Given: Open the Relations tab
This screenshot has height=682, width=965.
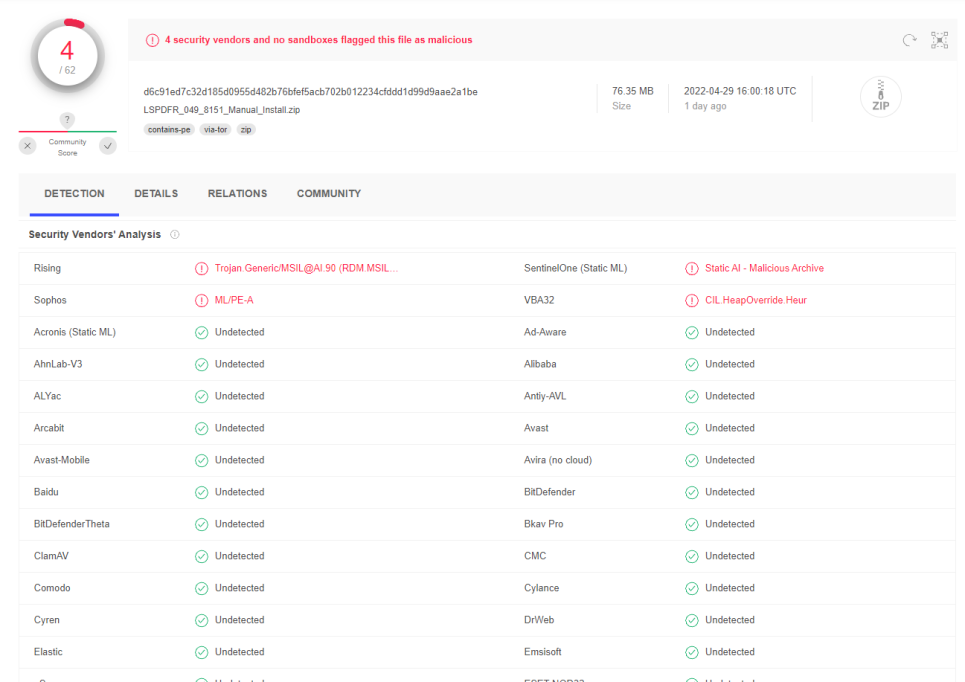Looking at the screenshot, I should tap(237, 194).
